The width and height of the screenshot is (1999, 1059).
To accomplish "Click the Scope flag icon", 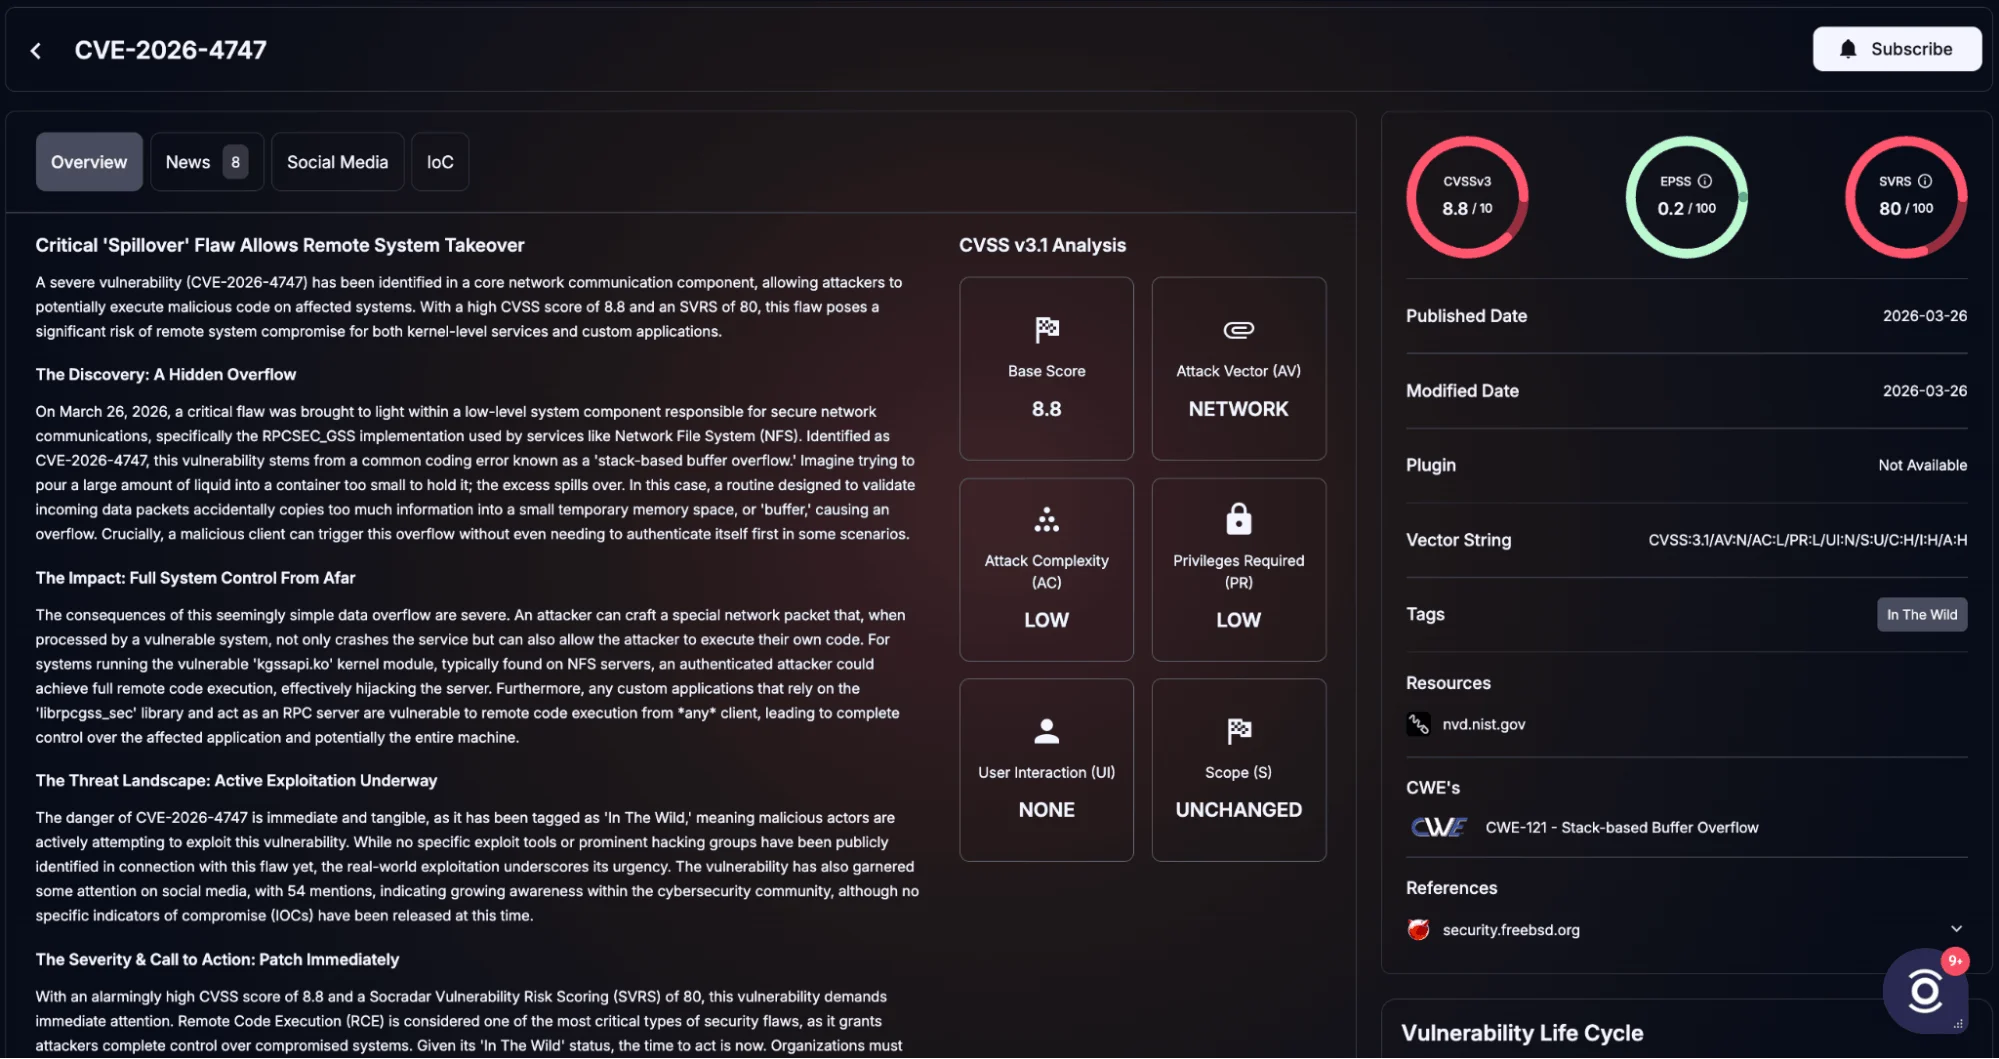I will pyautogui.click(x=1238, y=731).
